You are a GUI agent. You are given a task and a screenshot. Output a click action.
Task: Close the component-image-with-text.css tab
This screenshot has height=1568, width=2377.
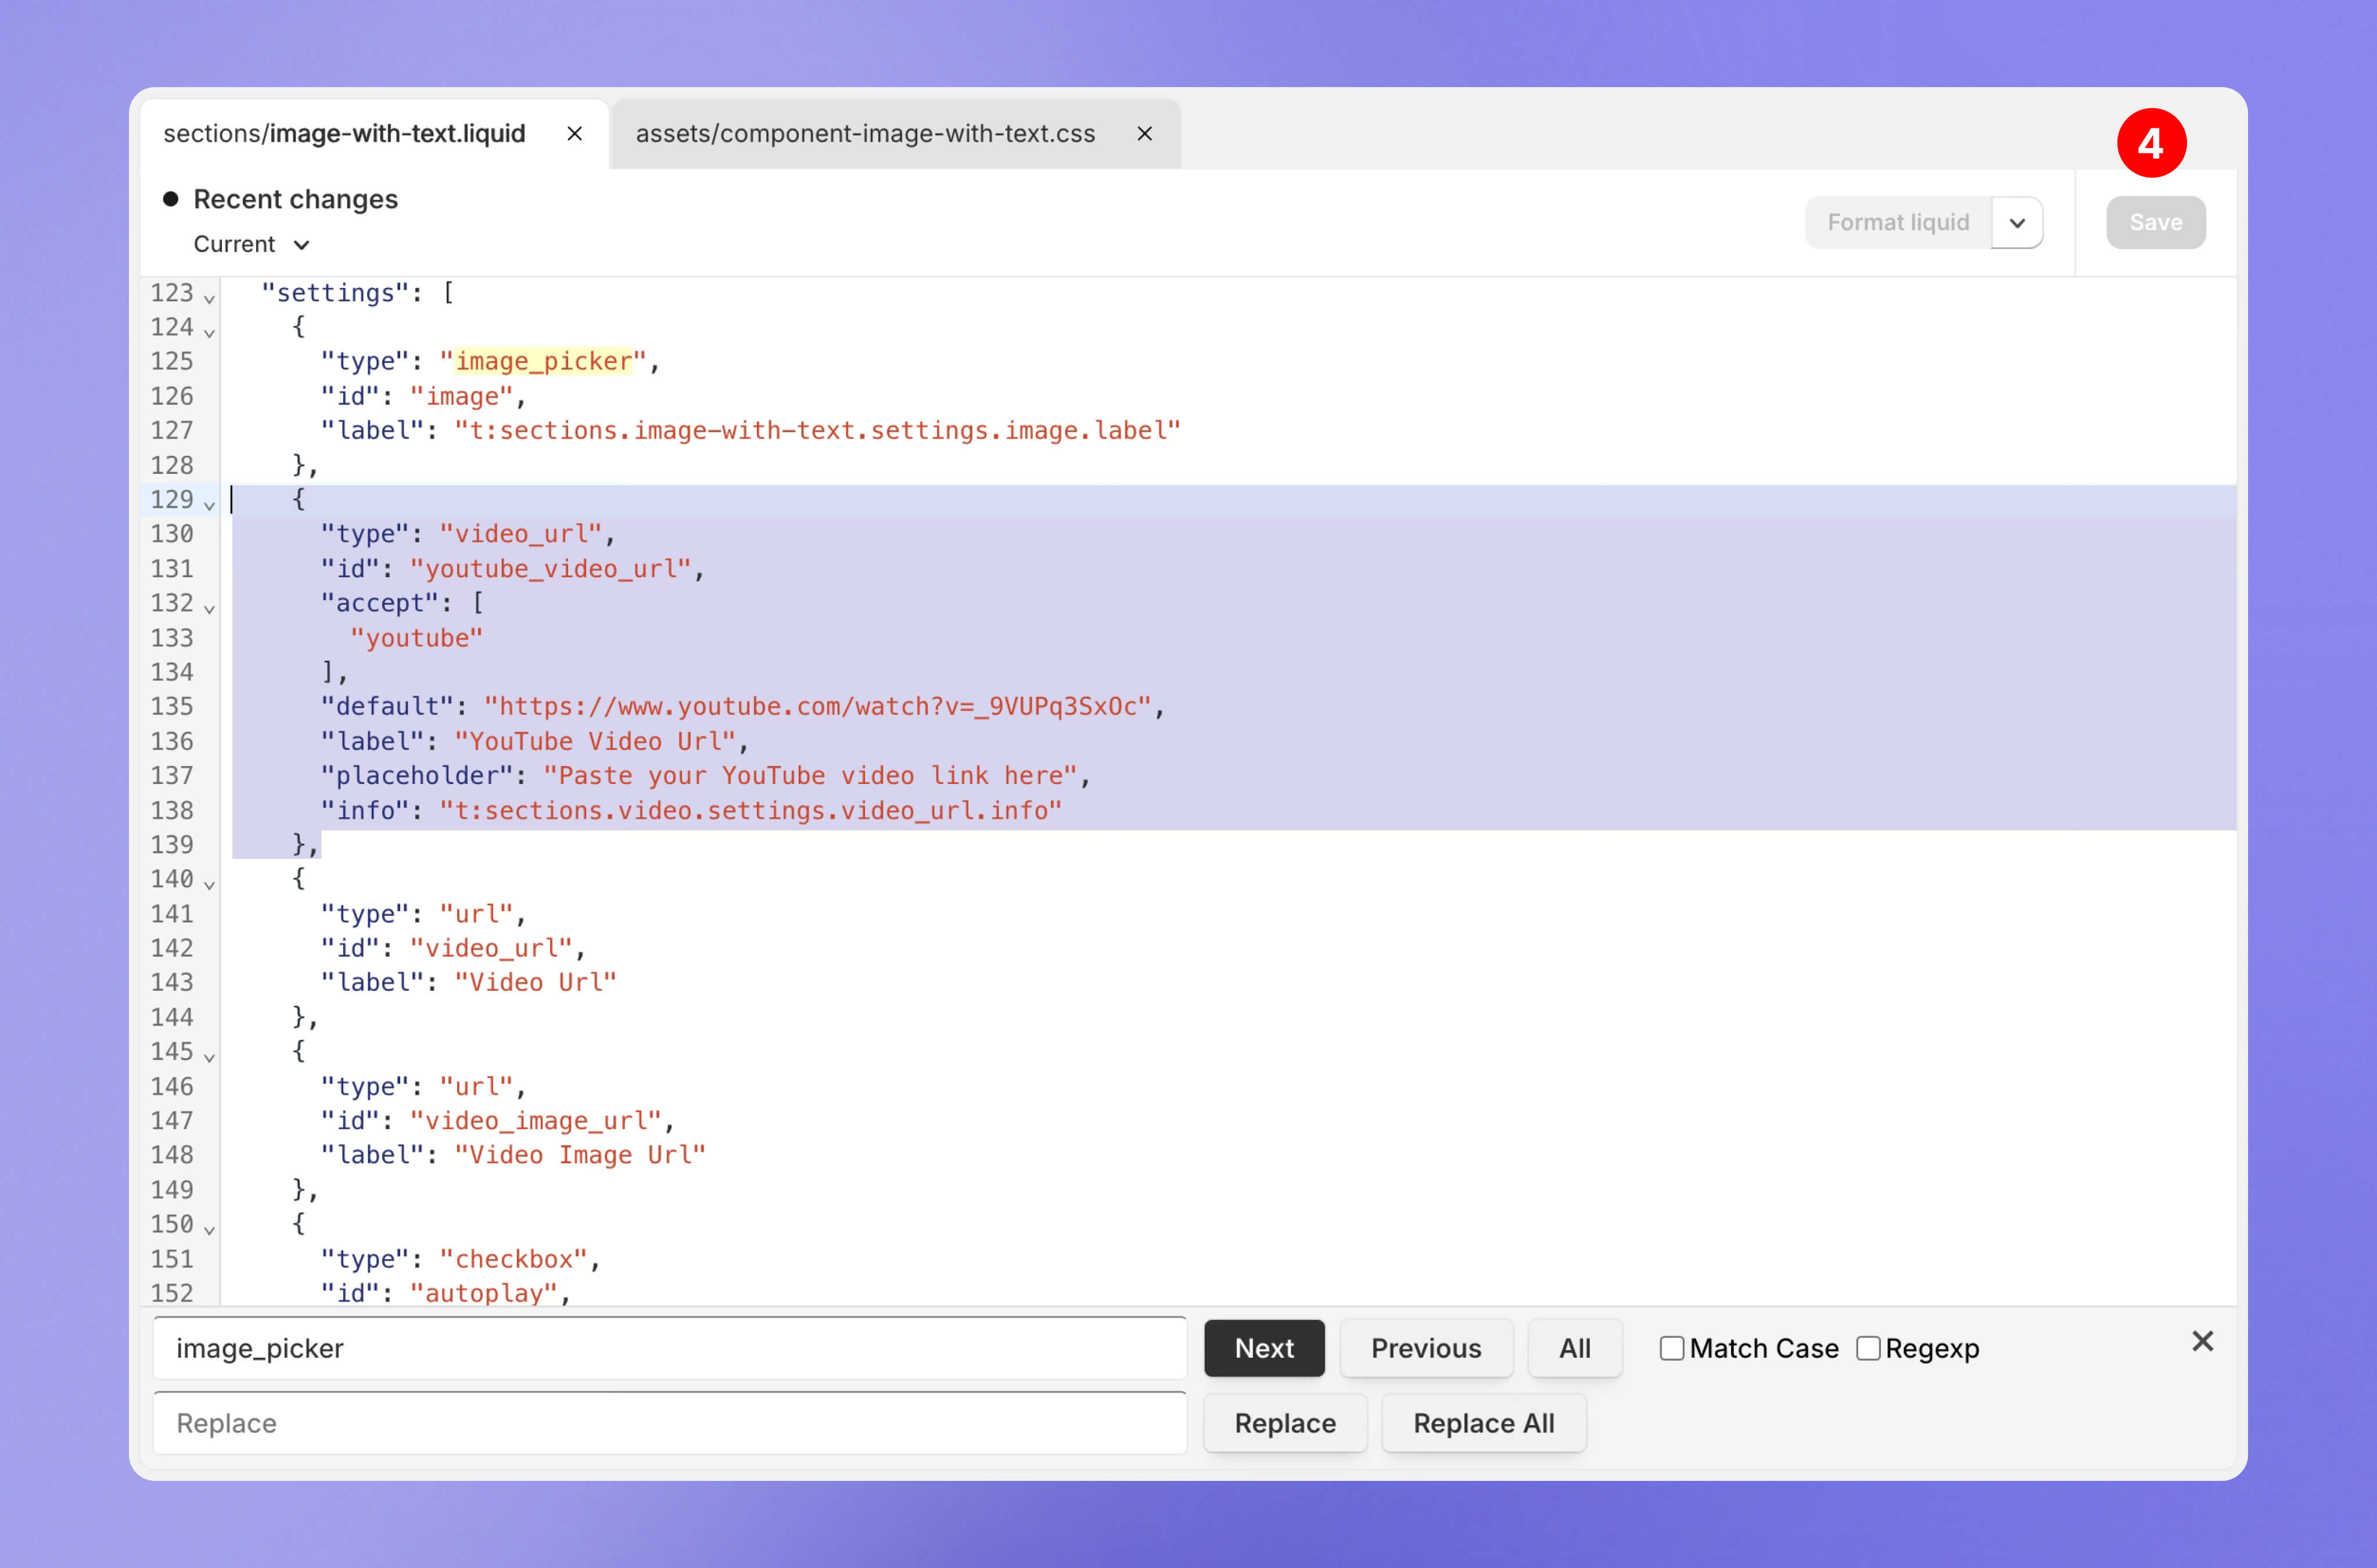coord(1145,133)
